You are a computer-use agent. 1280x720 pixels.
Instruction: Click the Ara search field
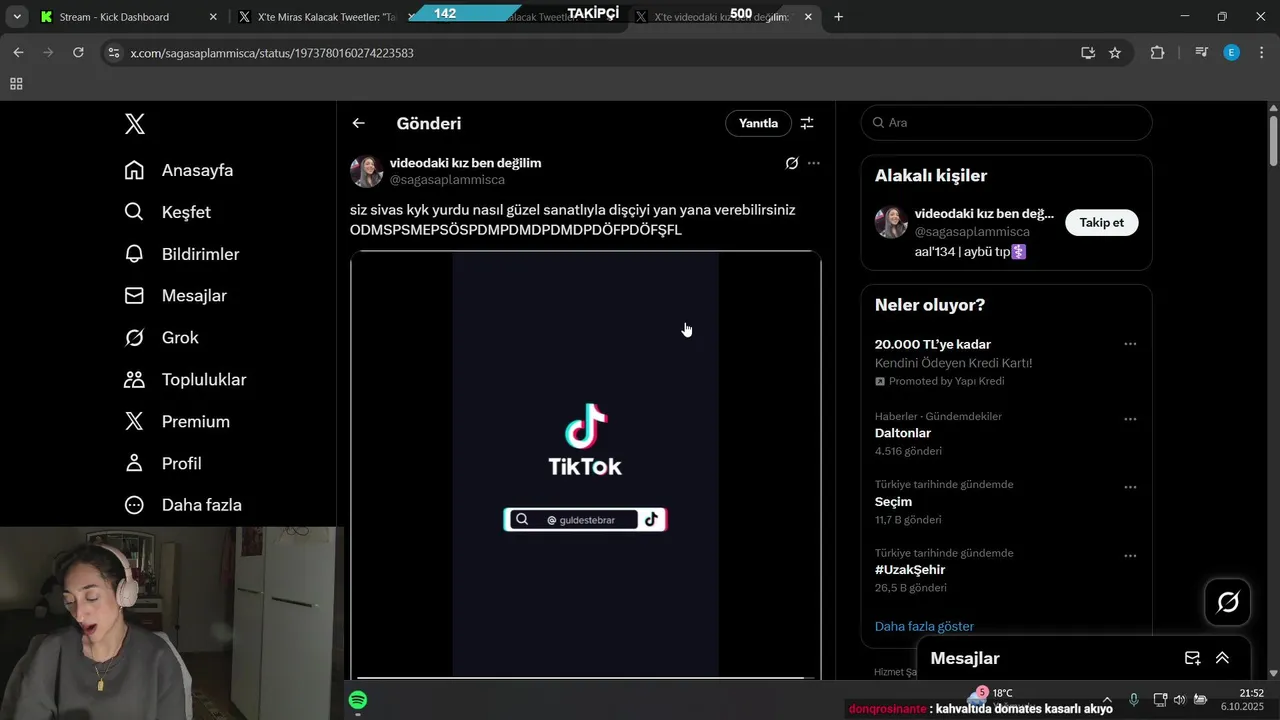click(1007, 122)
